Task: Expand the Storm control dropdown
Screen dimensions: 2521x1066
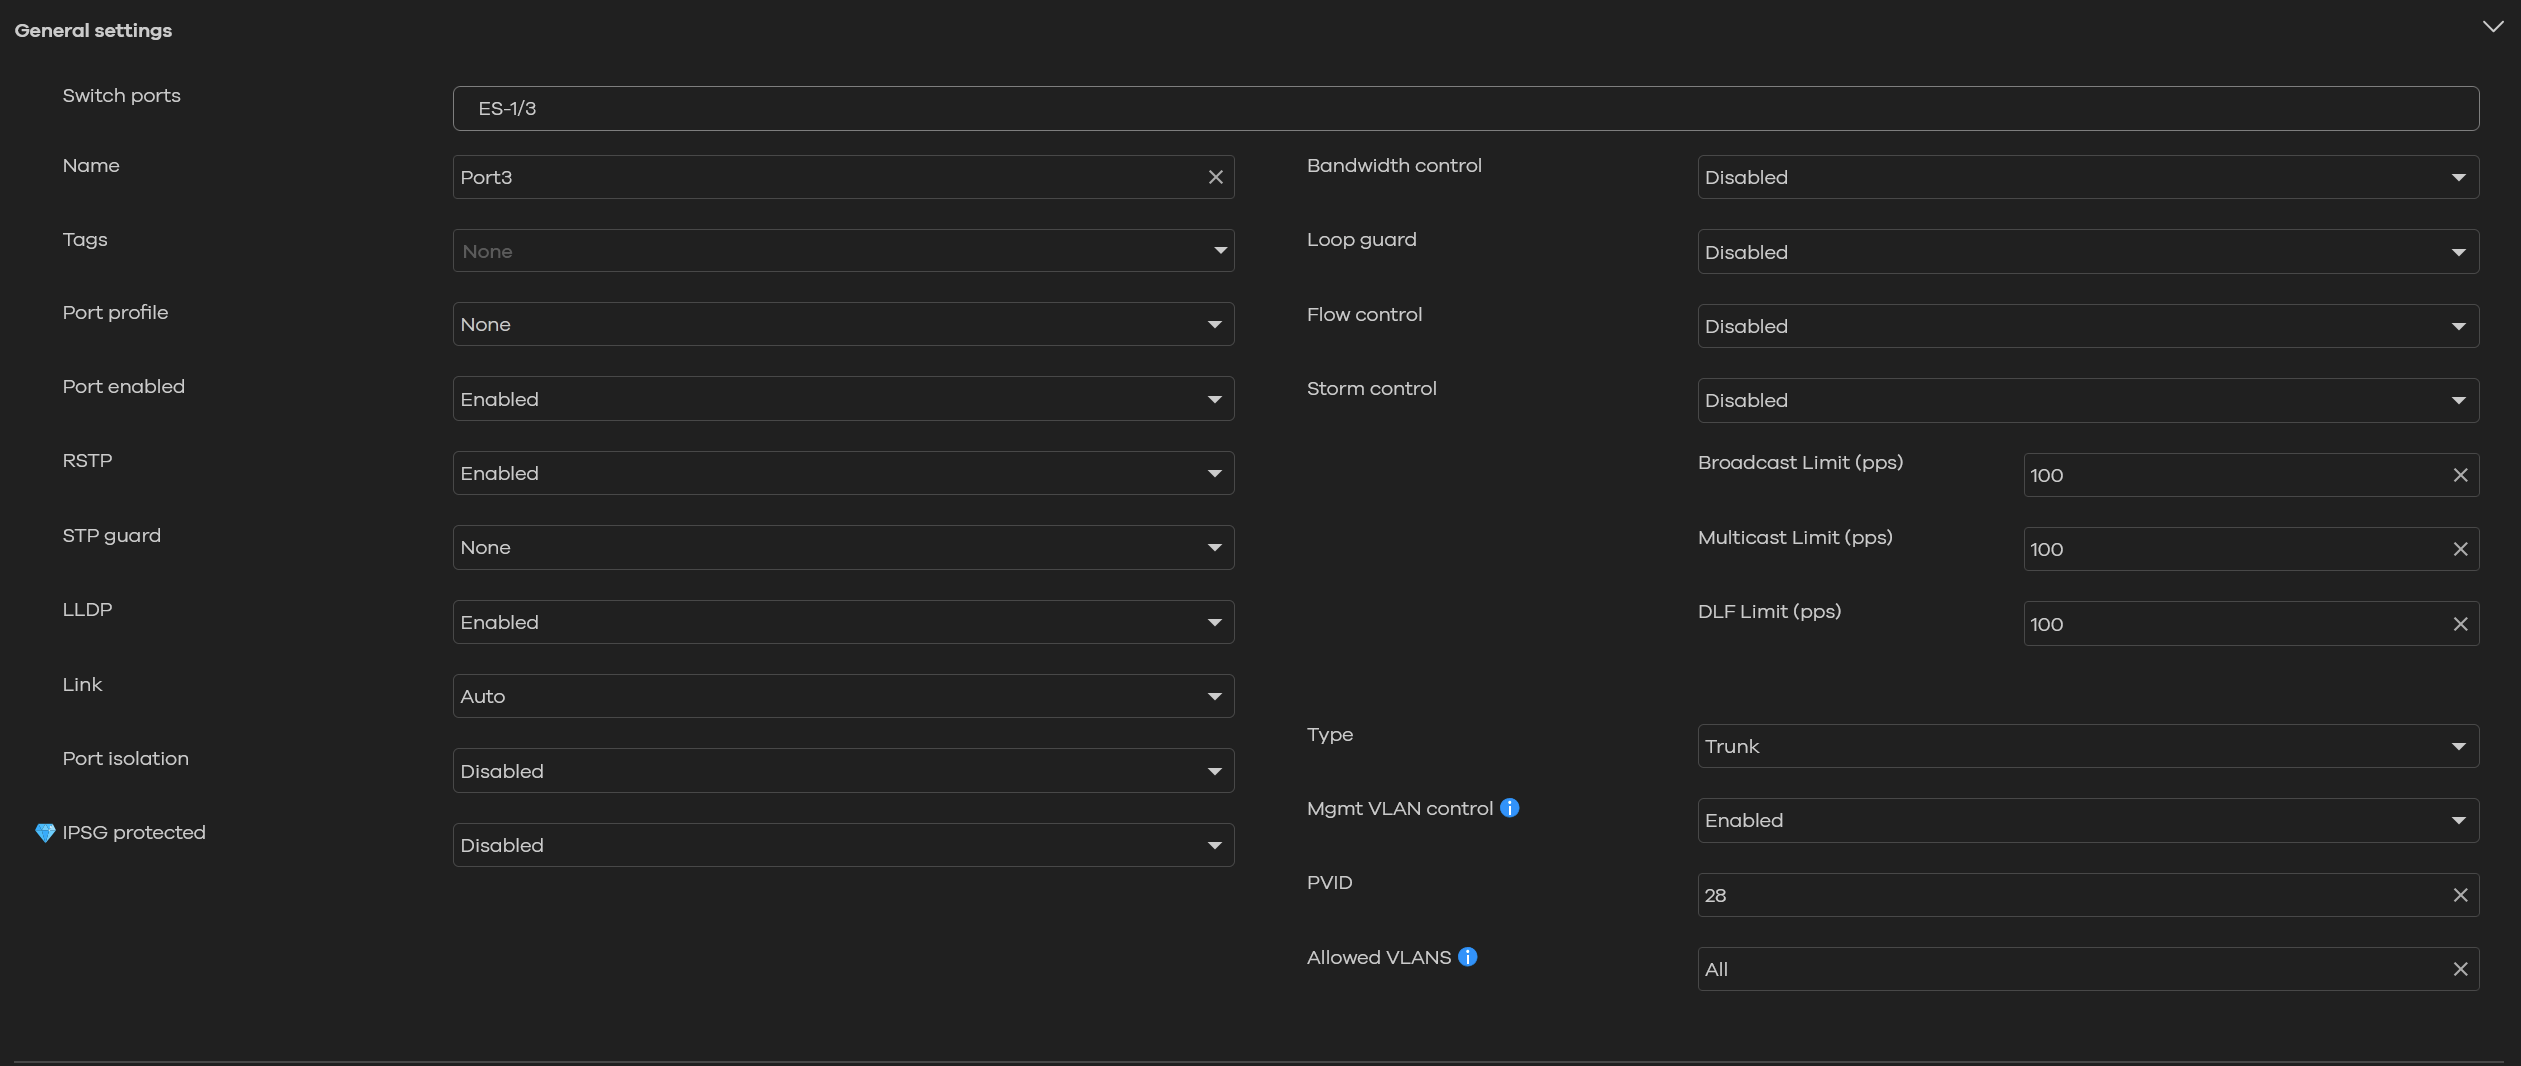Action: [2087, 400]
